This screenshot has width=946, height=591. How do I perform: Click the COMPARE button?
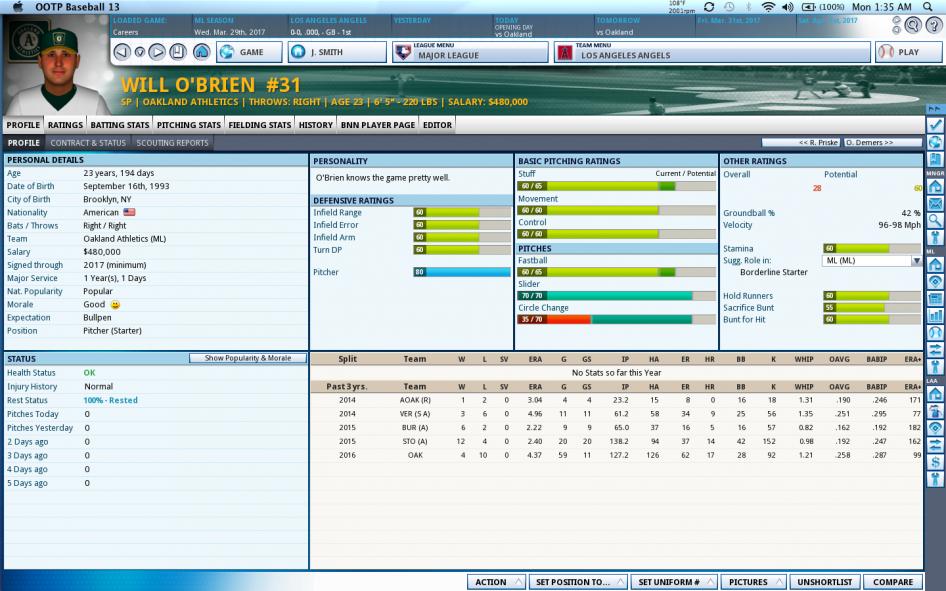(x=893, y=582)
